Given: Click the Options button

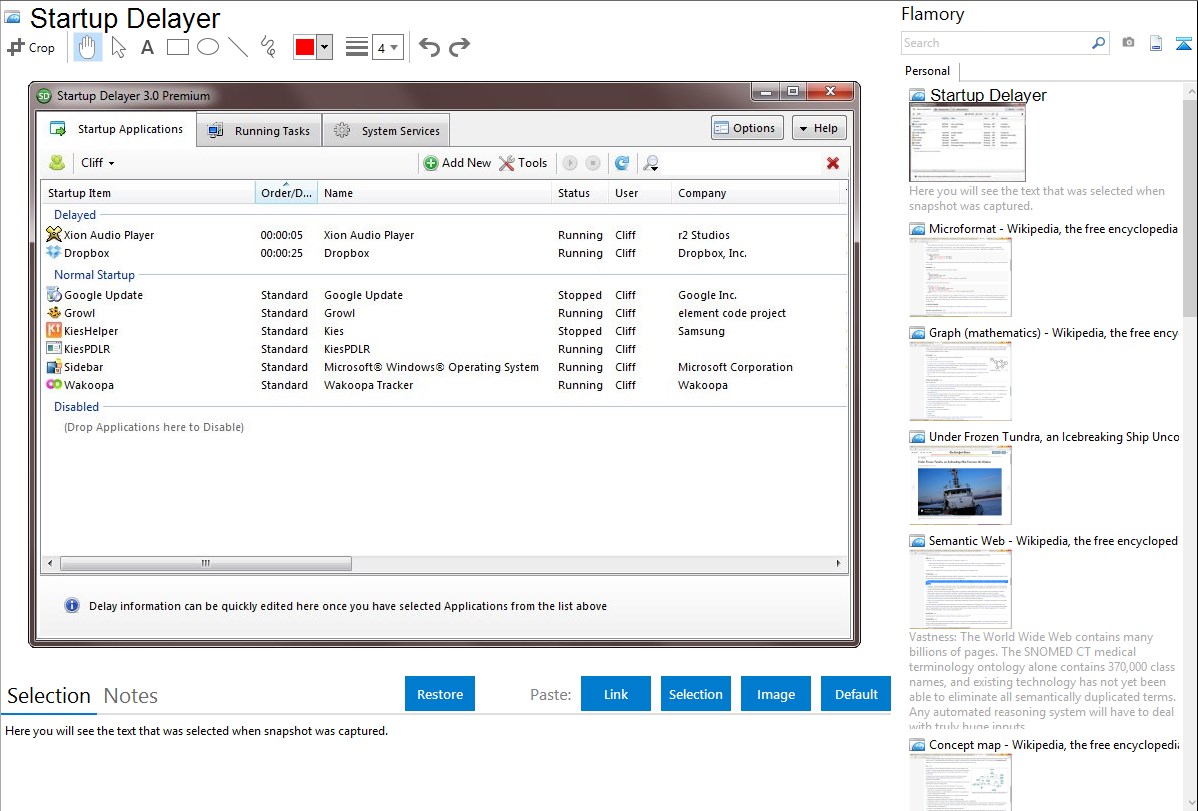Looking at the screenshot, I should (746, 128).
